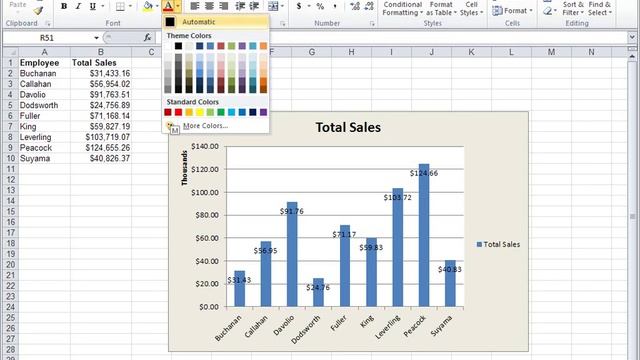Pick purple from Standard Colors
The image size is (640, 360).
263,112
